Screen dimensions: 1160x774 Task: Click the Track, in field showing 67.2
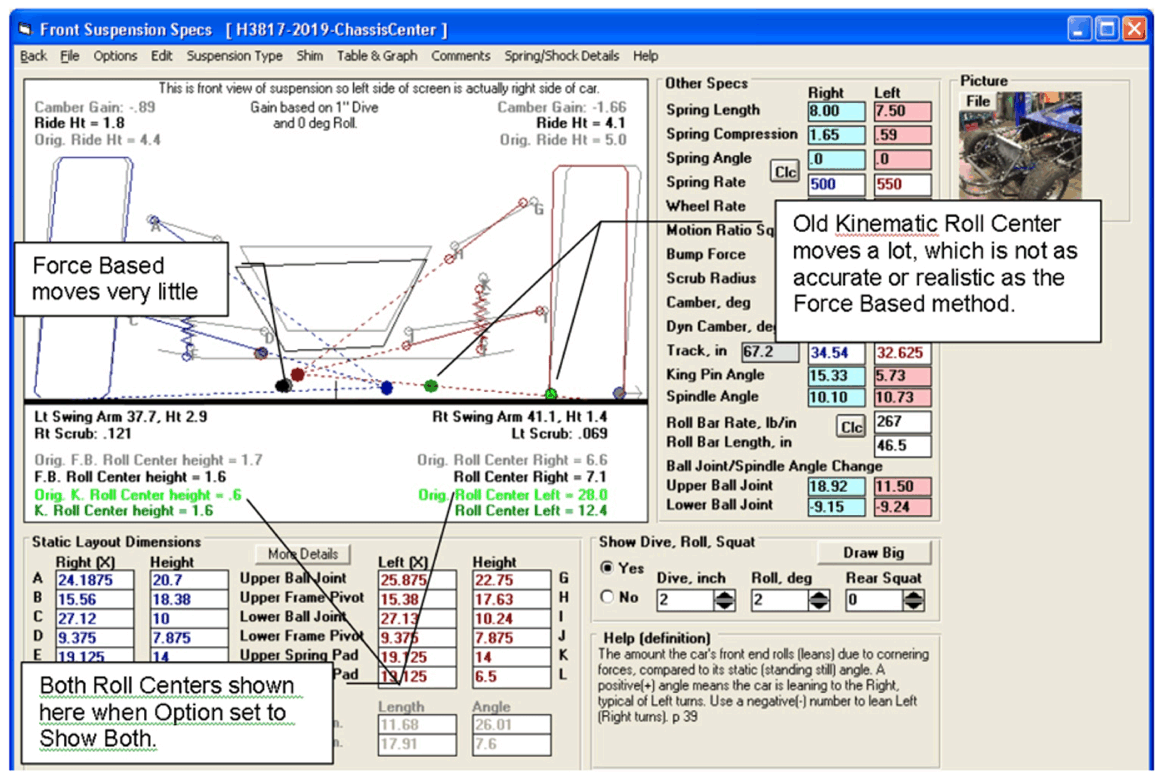point(770,352)
